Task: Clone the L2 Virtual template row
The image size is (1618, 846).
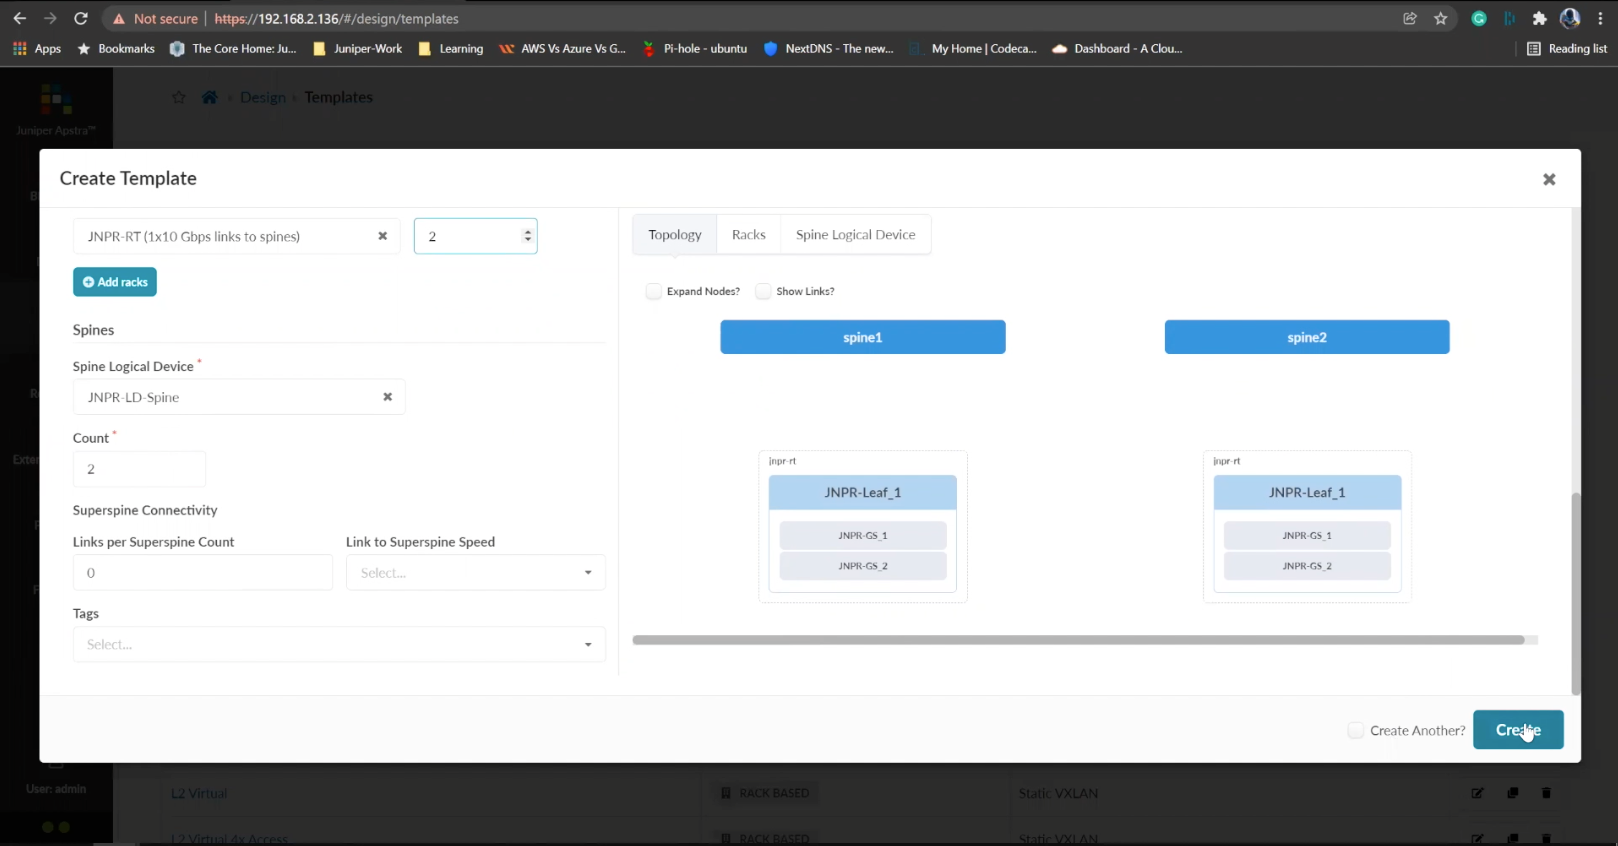Action: pyautogui.click(x=1512, y=793)
